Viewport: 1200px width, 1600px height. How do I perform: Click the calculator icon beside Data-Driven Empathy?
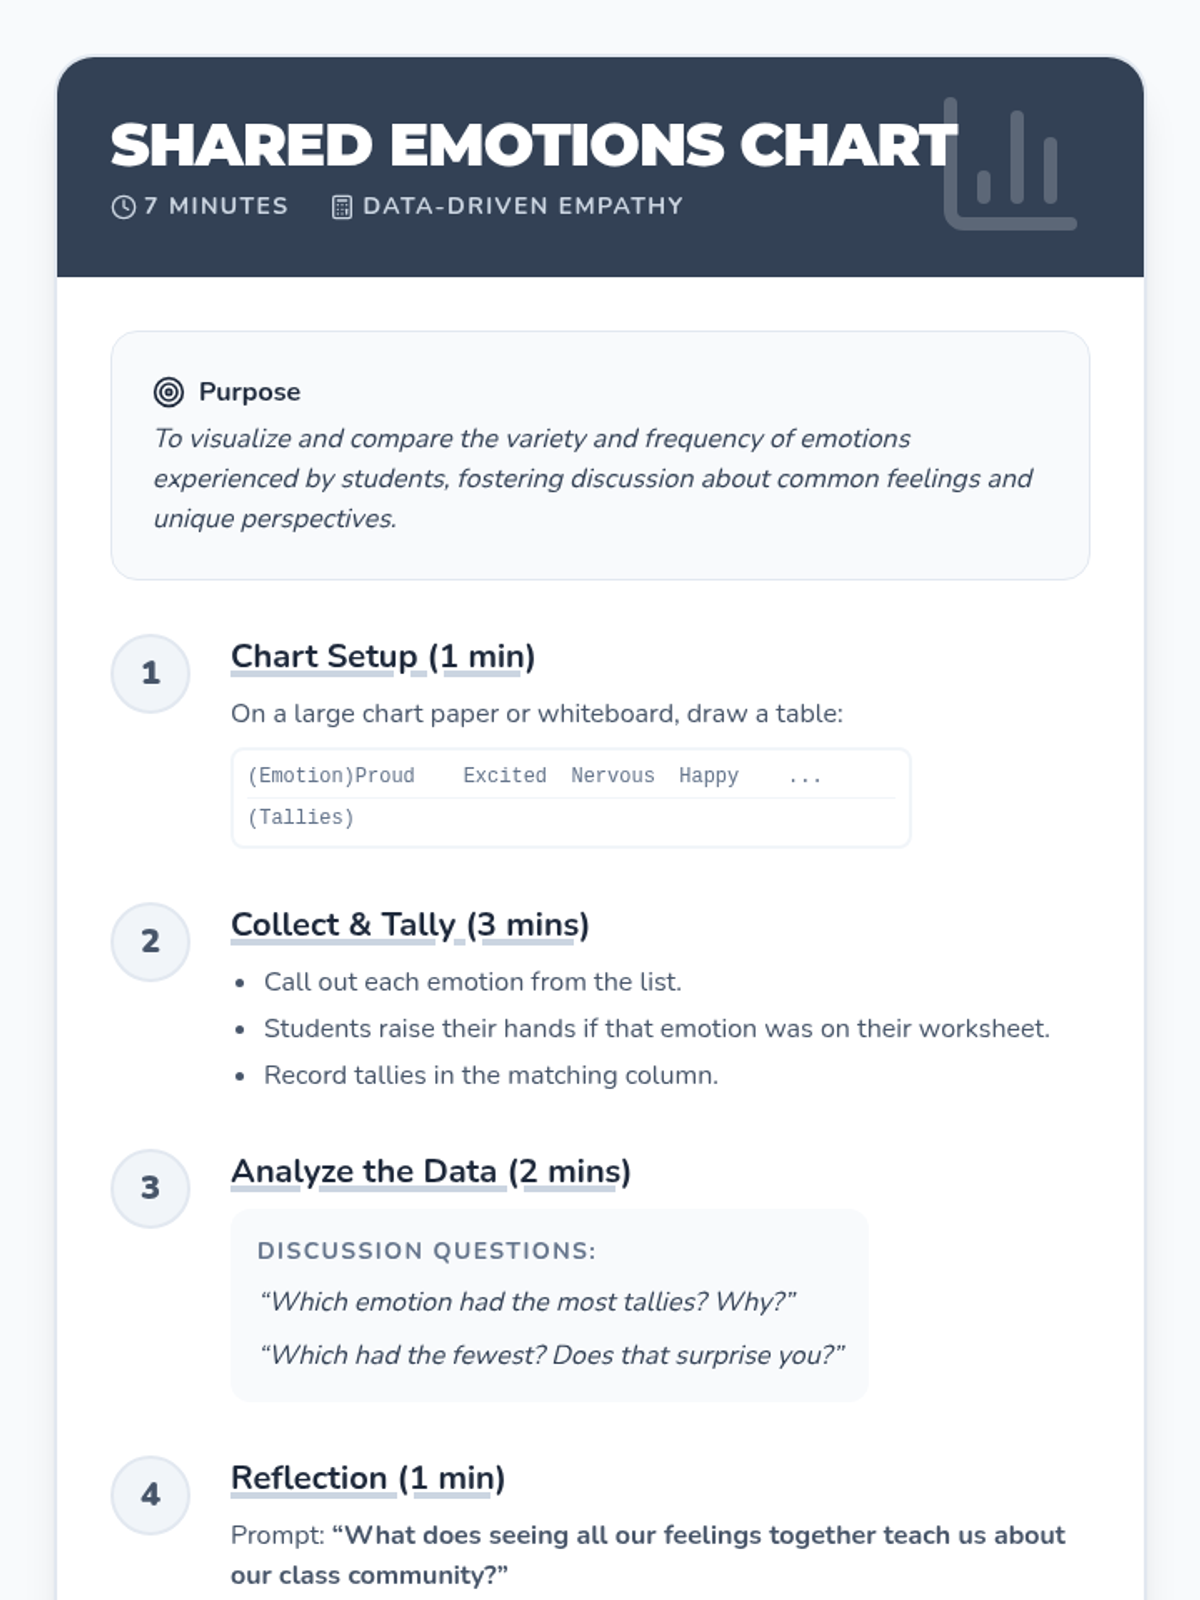(342, 207)
